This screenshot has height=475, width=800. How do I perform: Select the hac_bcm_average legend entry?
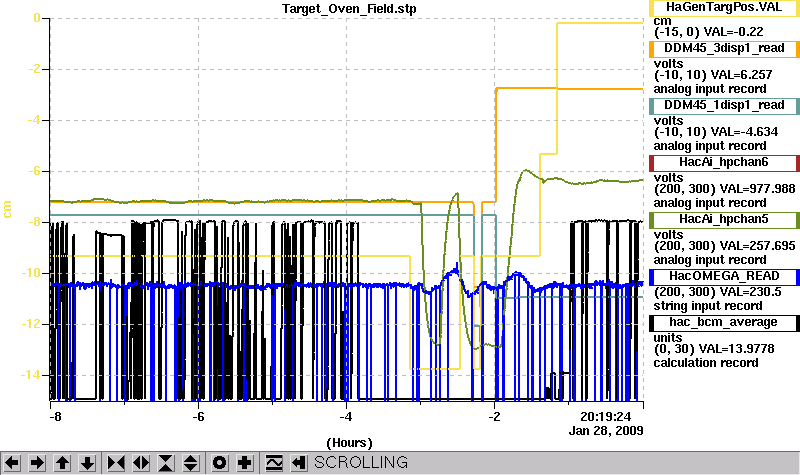click(724, 322)
